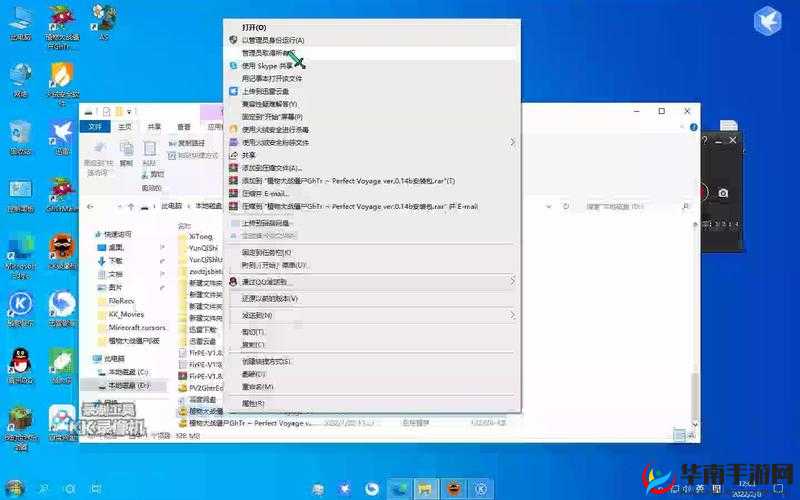Open the quick access toolbar dropdown arrow
Screen dimensions: 800x500
tap(130, 112)
